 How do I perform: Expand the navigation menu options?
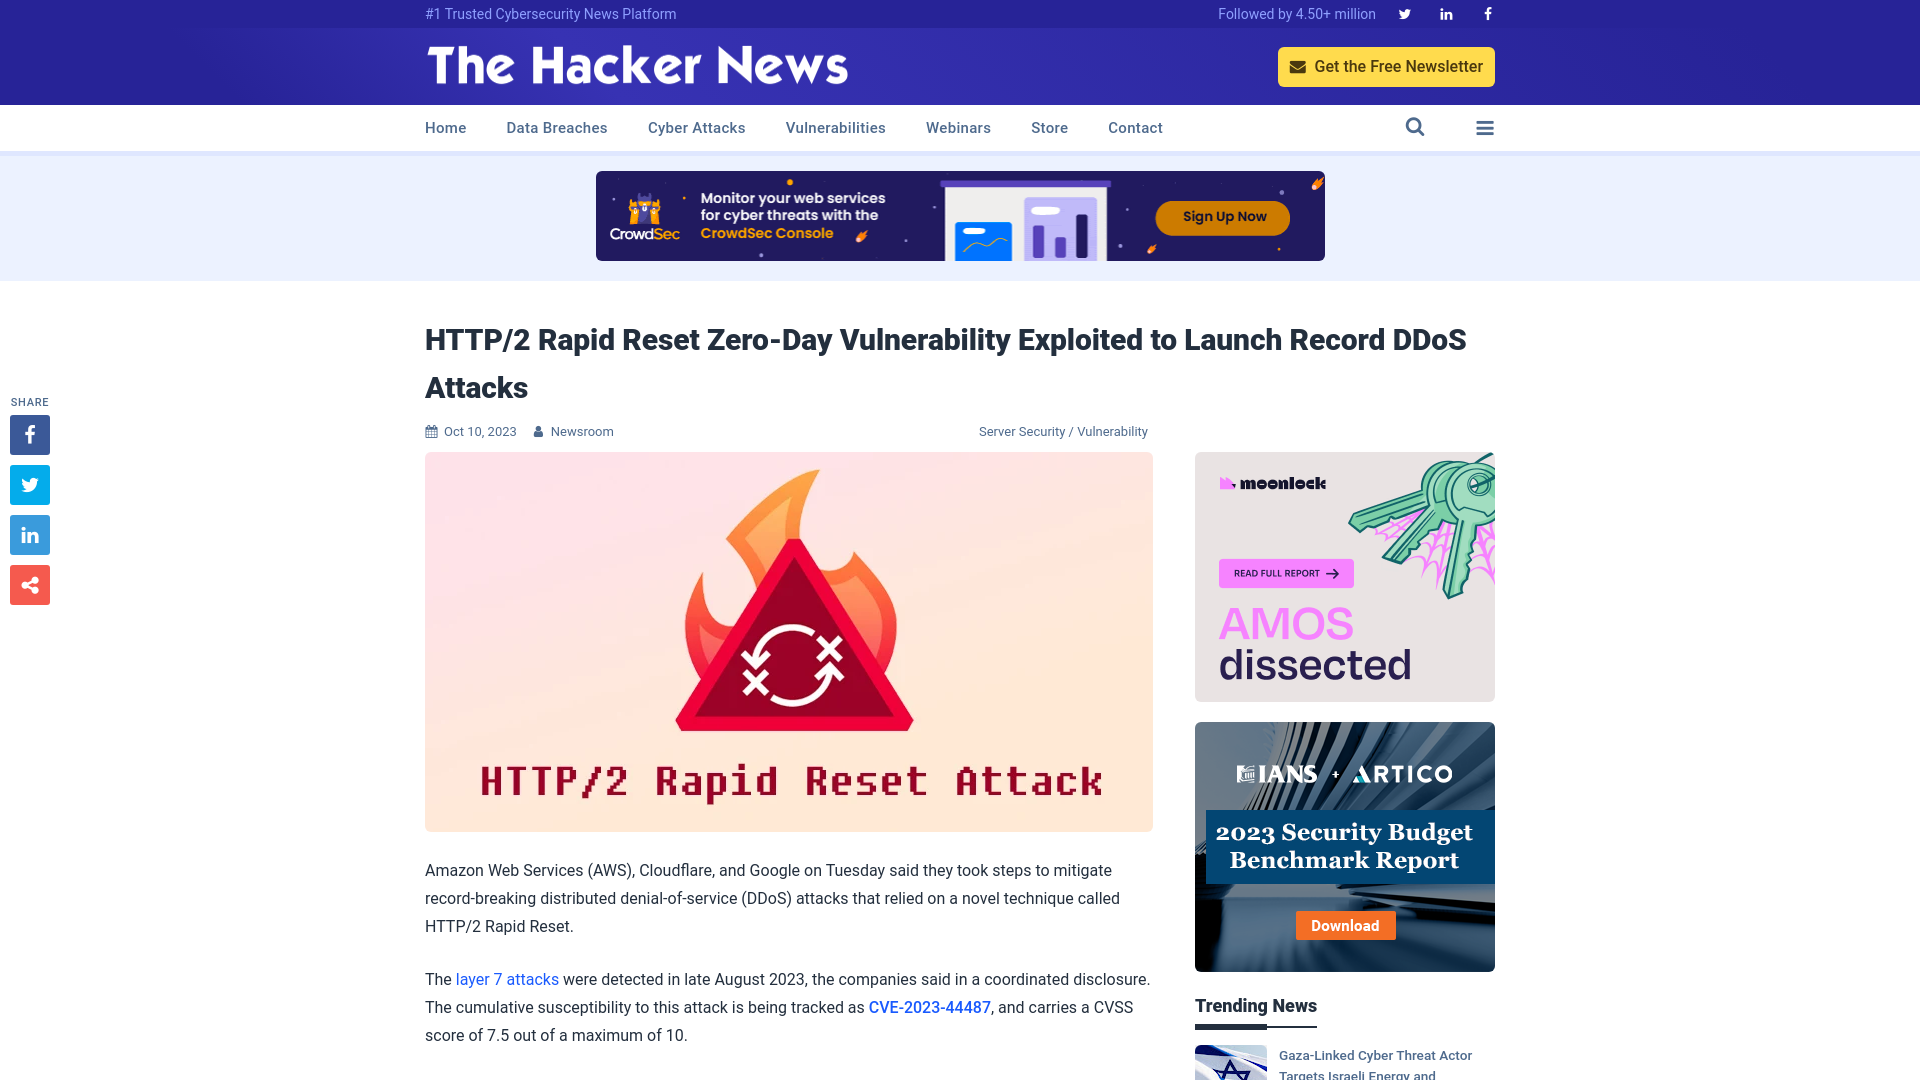[1485, 128]
